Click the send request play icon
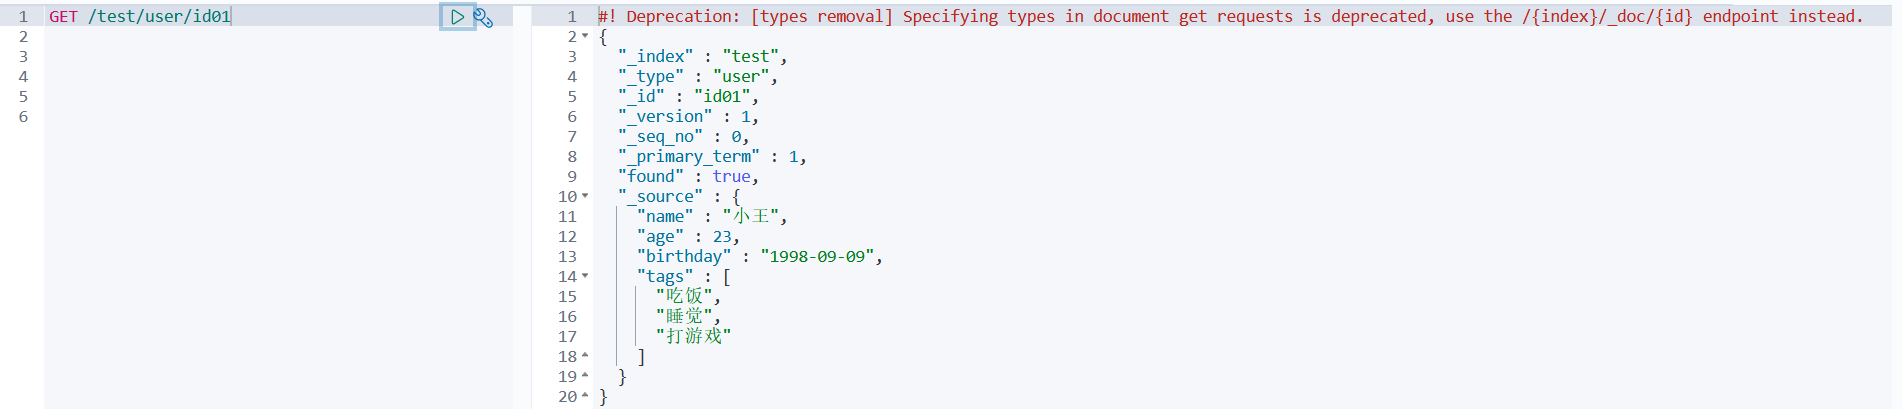The width and height of the screenshot is (1902, 409). (457, 17)
